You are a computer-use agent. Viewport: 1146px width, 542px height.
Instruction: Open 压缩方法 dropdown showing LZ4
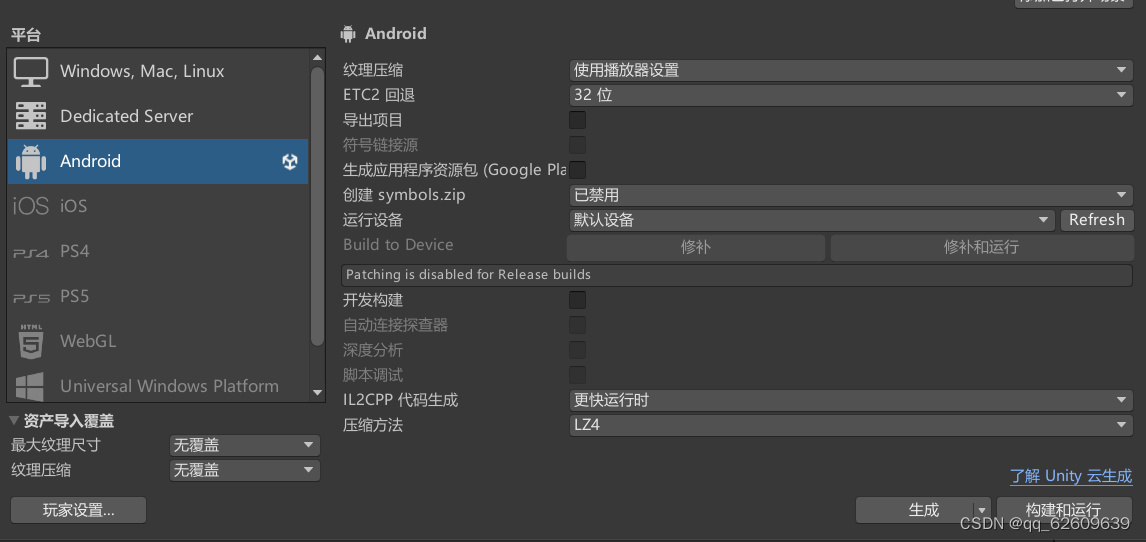851,425
